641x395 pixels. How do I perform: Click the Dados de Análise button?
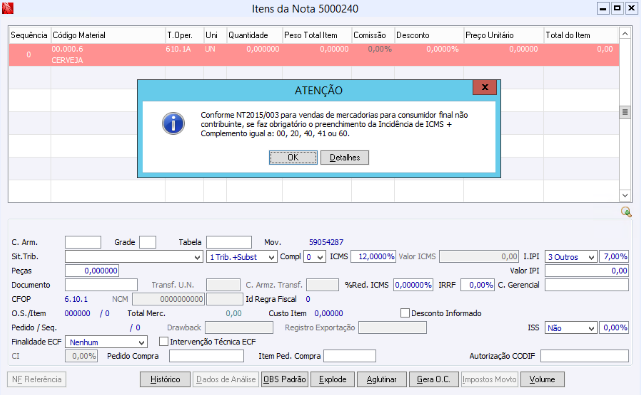[x=226, y=379]
